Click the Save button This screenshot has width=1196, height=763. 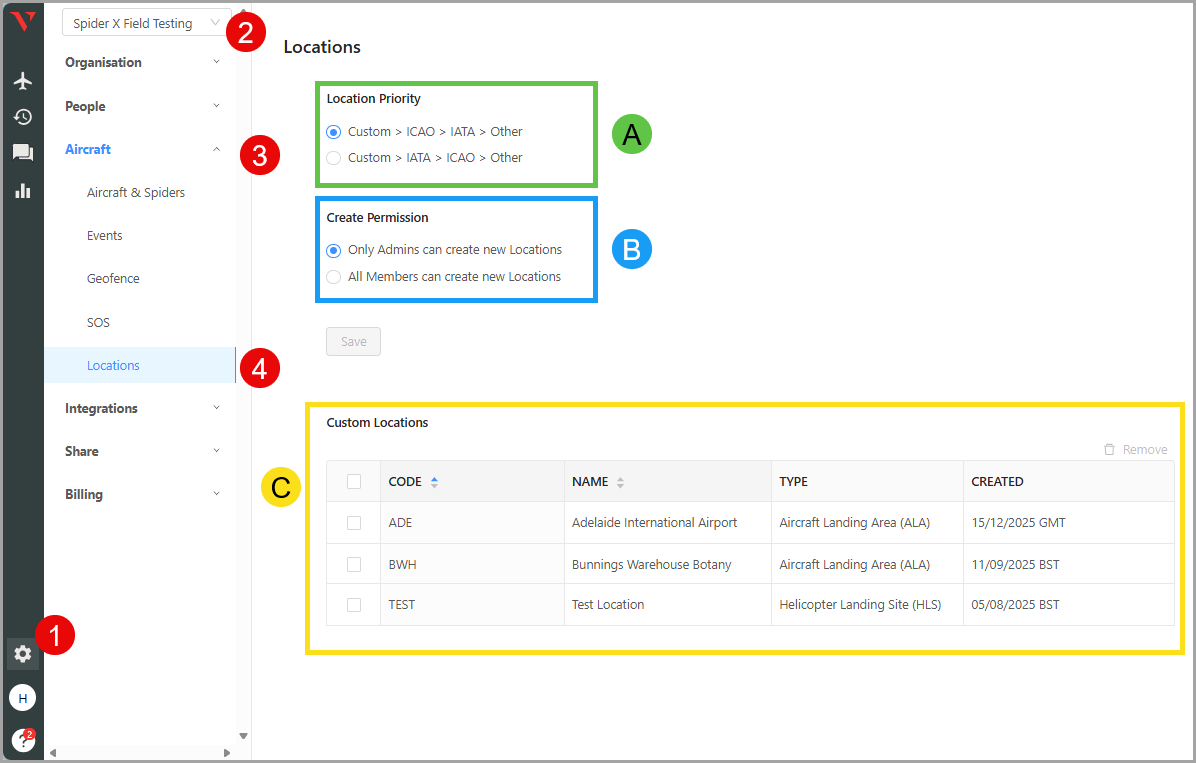pos(353,342)
